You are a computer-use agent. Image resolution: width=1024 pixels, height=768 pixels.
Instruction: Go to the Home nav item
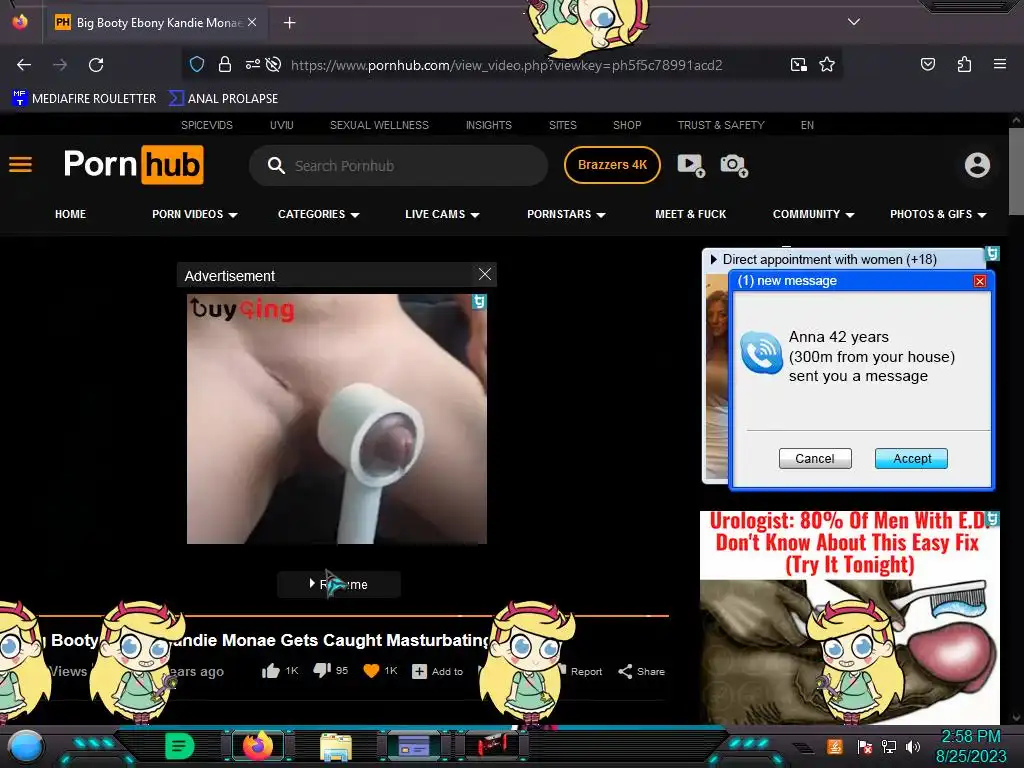71,214
